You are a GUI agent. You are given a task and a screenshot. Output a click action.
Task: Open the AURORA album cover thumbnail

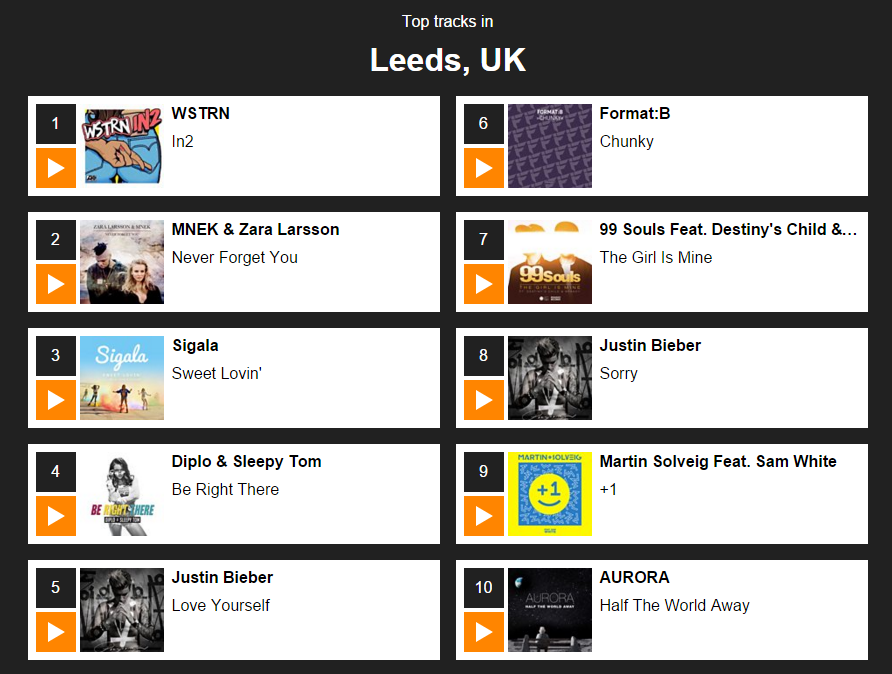(x=550, y=610)
